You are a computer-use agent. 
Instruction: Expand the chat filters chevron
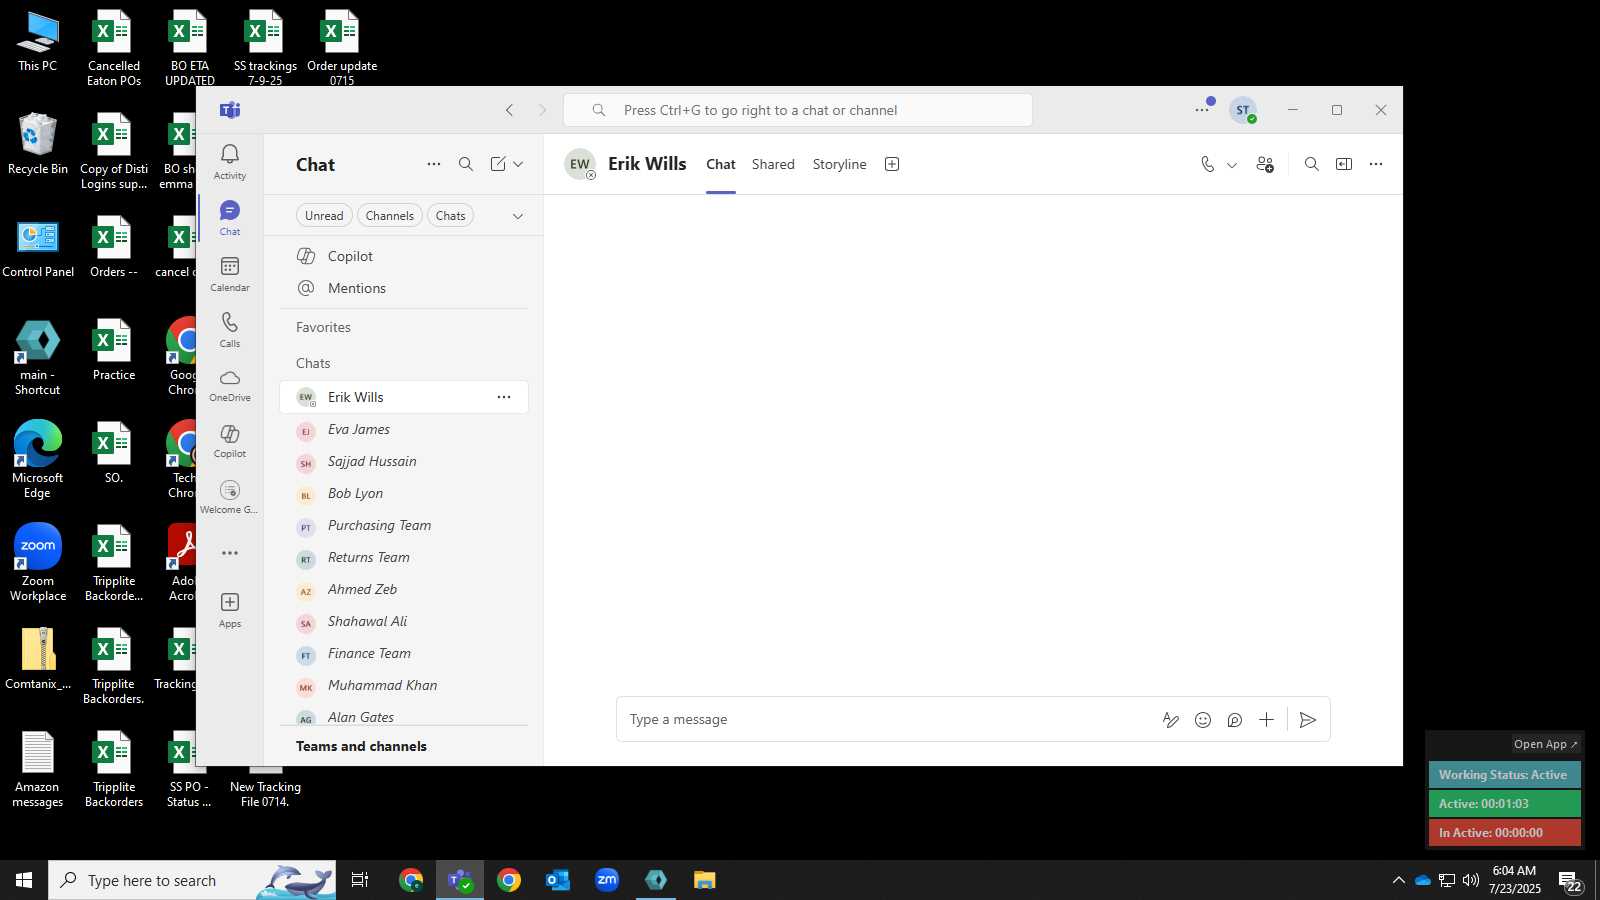point(518,216)
